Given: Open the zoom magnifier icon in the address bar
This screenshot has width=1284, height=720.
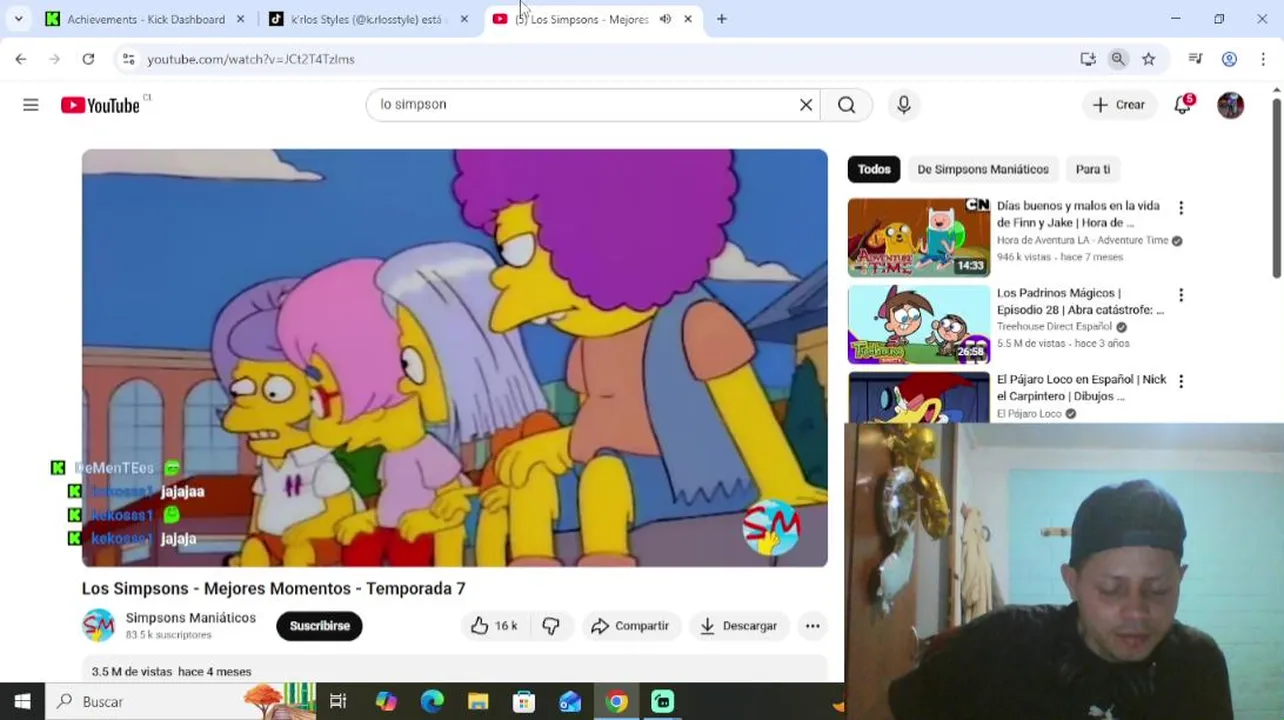Looking at the screenshot, I should click(x=1118, y=59).
